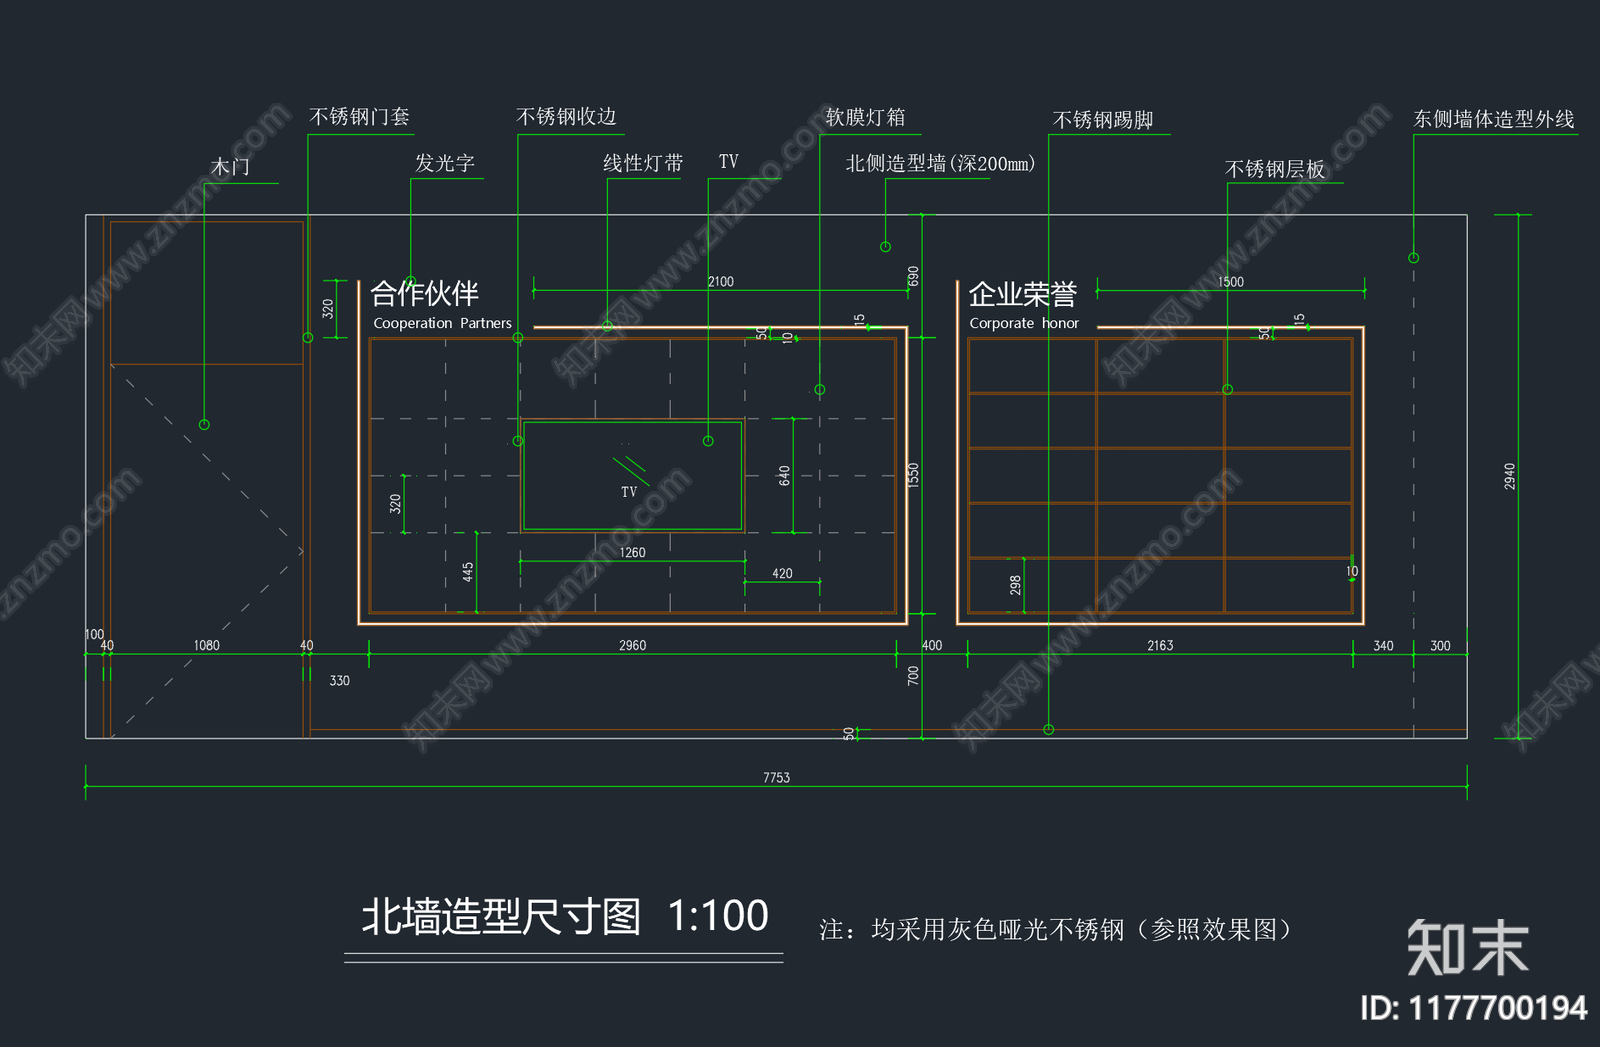Select the 北侧造型墙(深200mm) label
1600x1047 pixels.
point(940,163)
